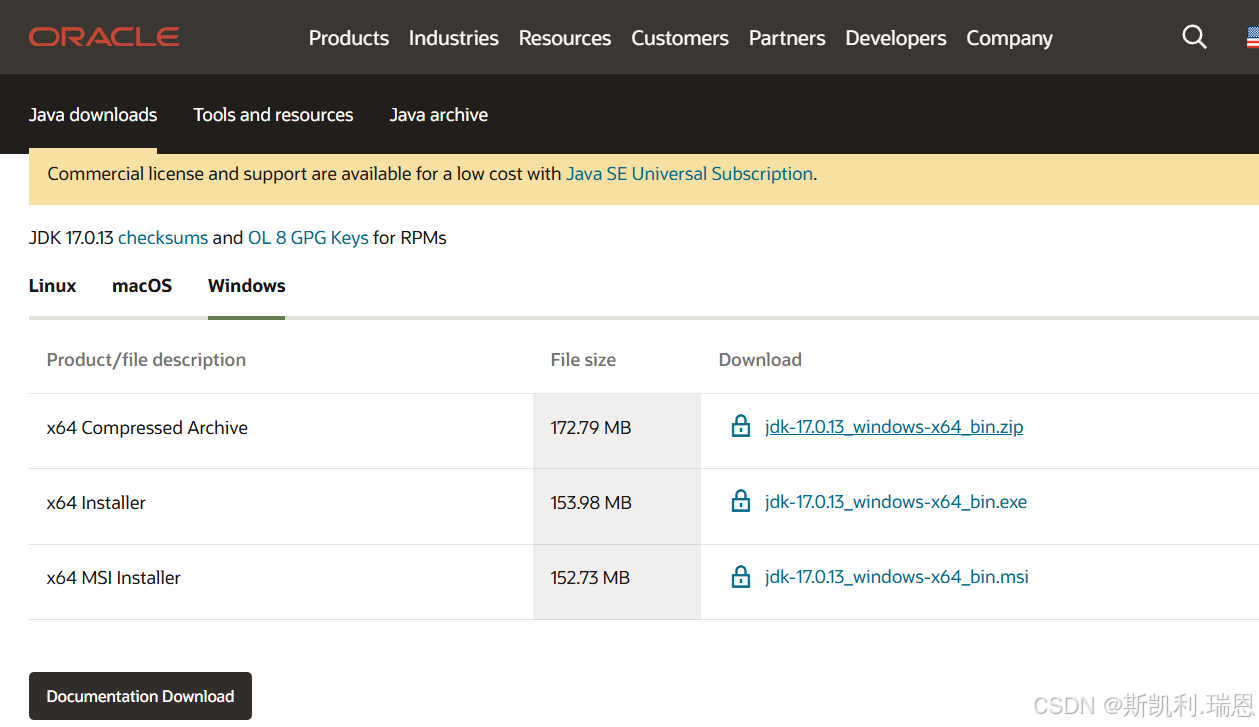This screenshot has width=1259, height=727.
Task: Click the Oracle logo
Action: coord(104,37)
